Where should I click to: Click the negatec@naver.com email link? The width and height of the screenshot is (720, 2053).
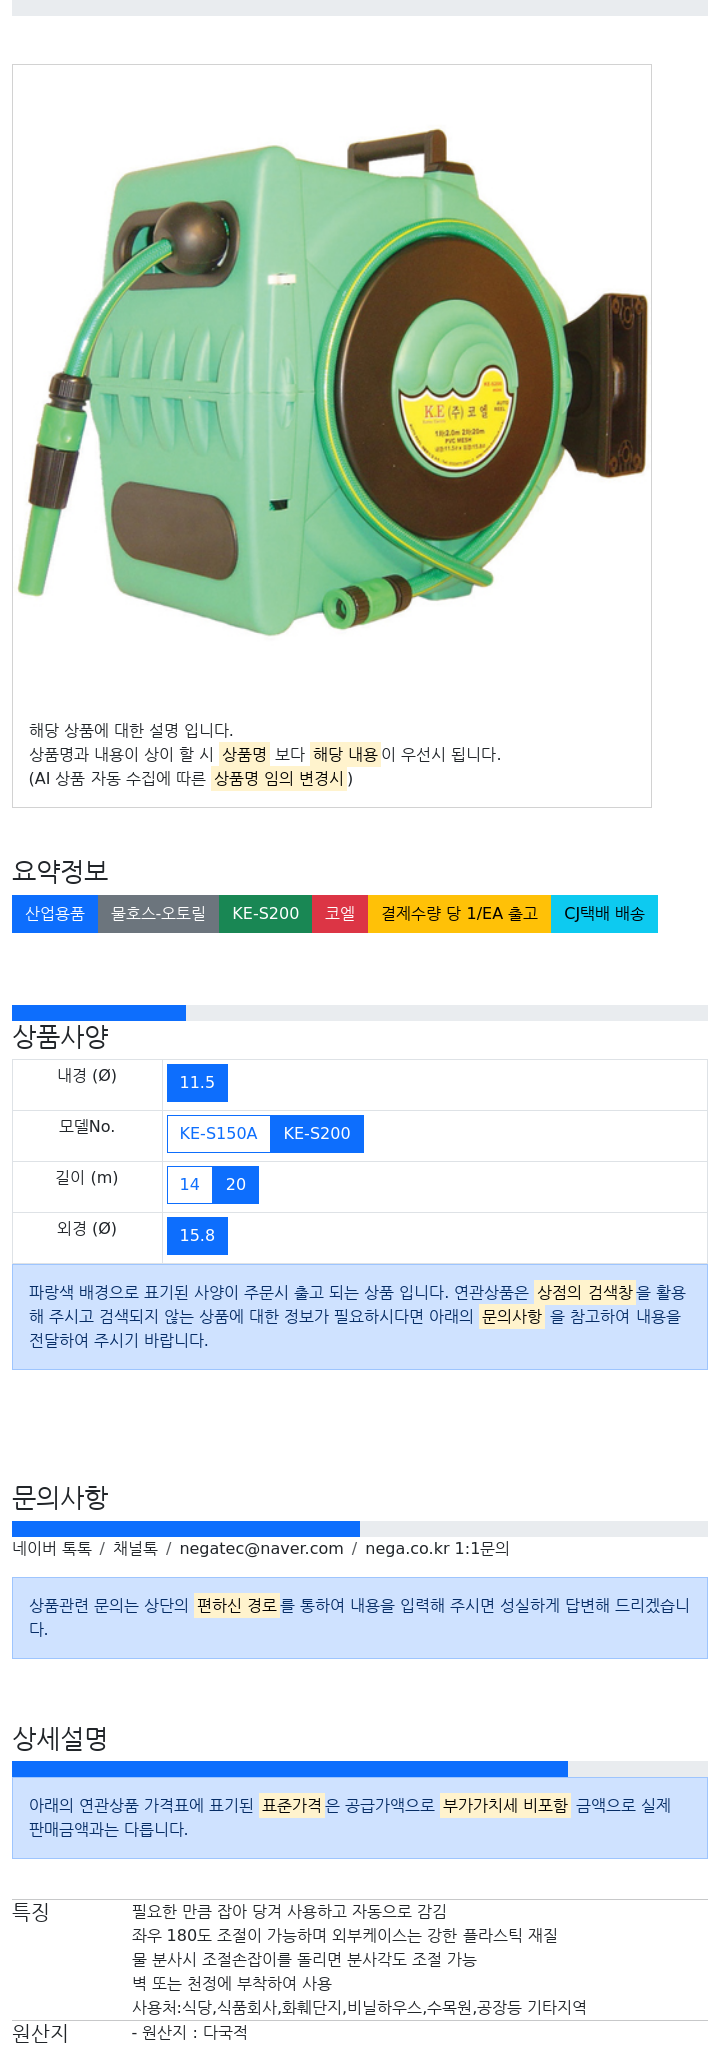pyautogui.click(x=262, y=1549)
